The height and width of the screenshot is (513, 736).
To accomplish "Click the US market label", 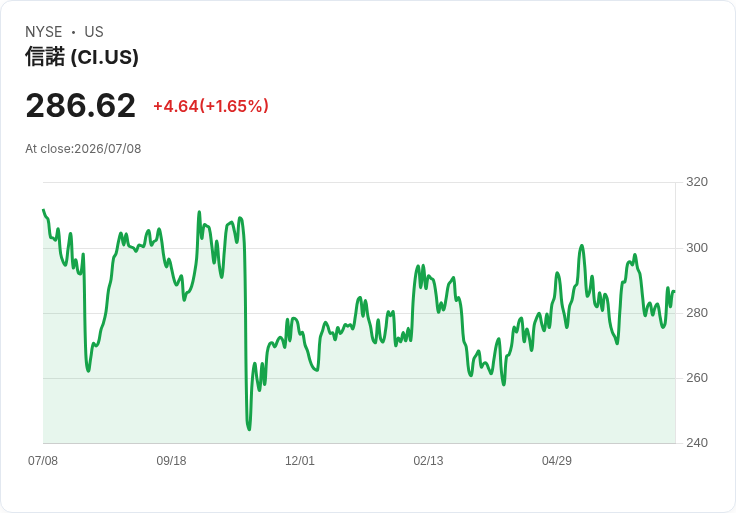I will pyautogui.click(x=94, y=32).
